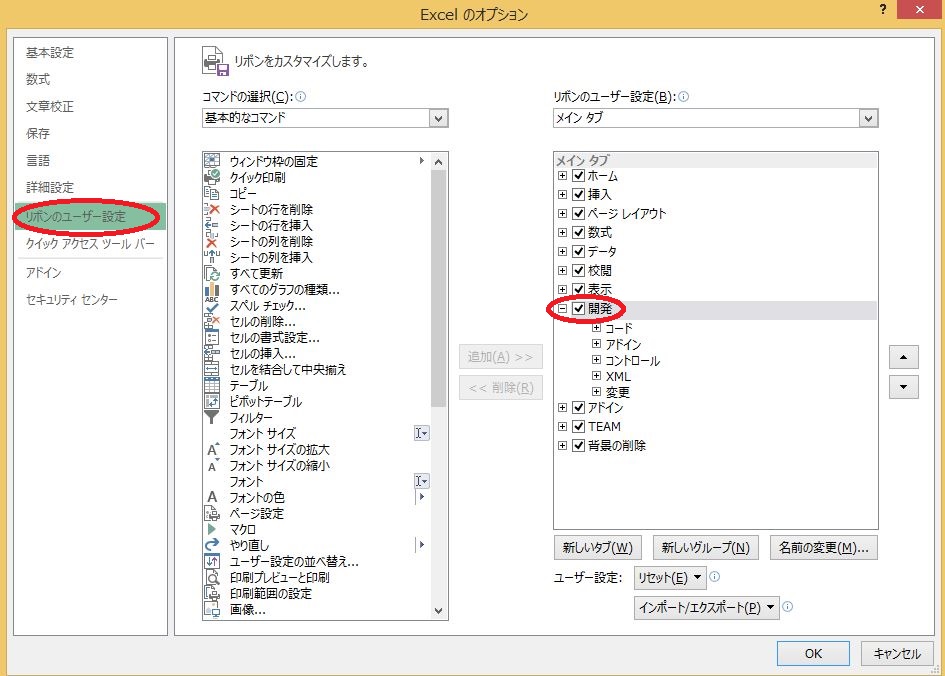
Task: Click the キャンセル button
Action: click(897, 653)
